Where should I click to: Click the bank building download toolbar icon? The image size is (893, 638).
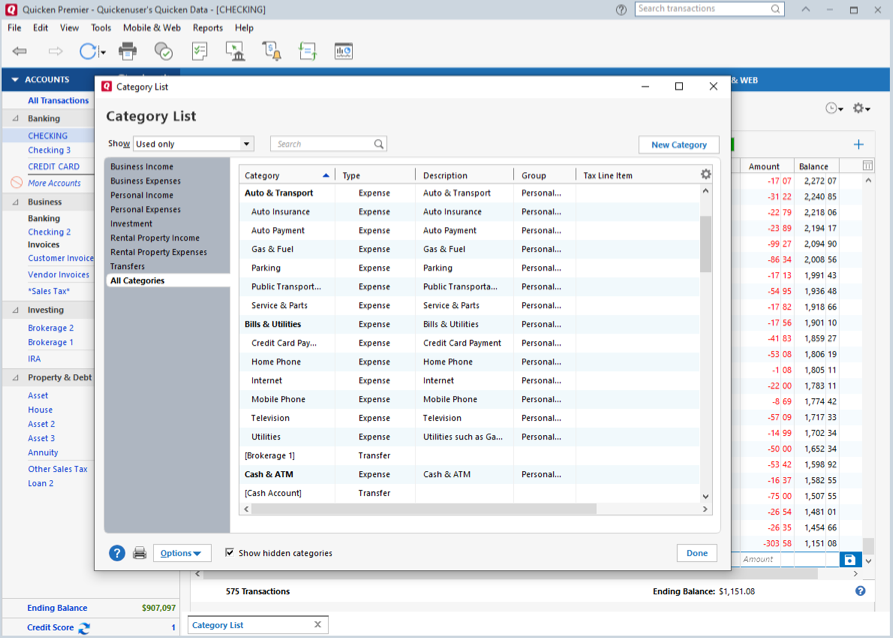pos(235,51)
